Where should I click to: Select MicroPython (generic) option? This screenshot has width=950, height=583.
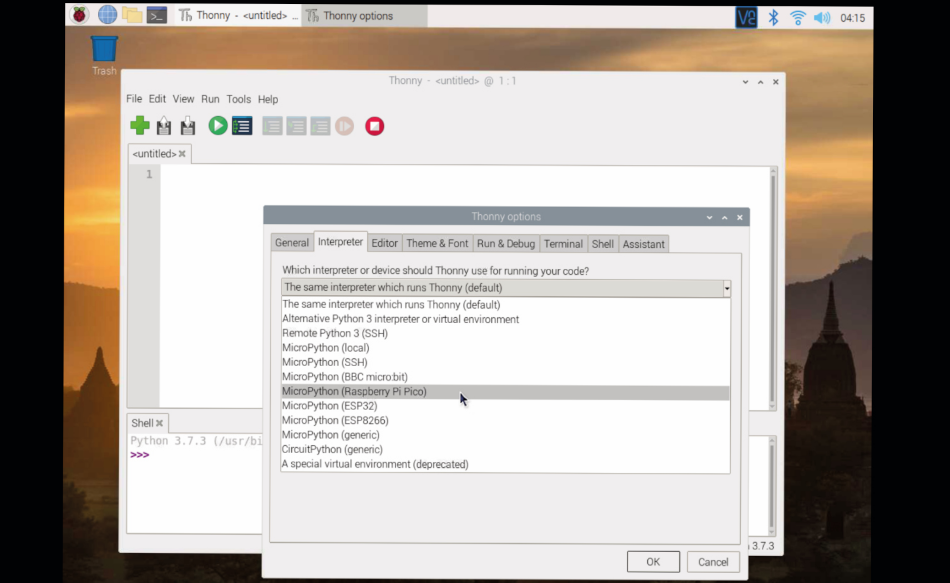[505, 435]
